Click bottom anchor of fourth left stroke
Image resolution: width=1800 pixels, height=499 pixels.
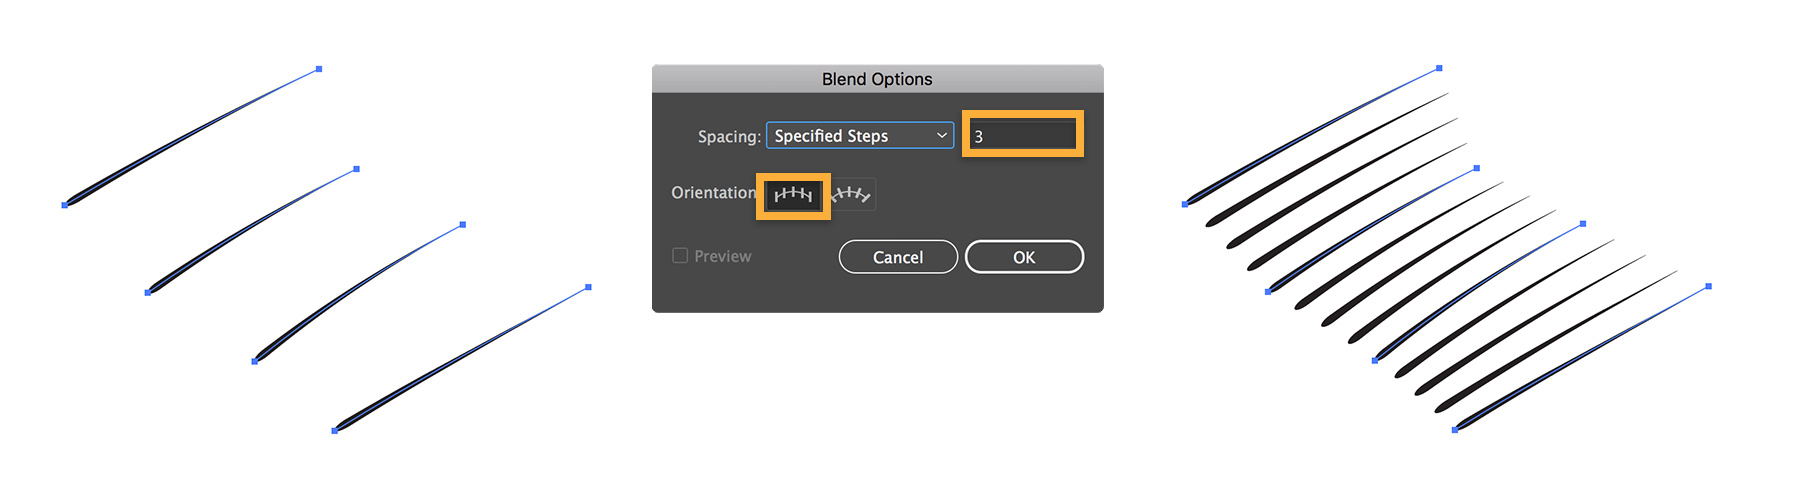334,430
